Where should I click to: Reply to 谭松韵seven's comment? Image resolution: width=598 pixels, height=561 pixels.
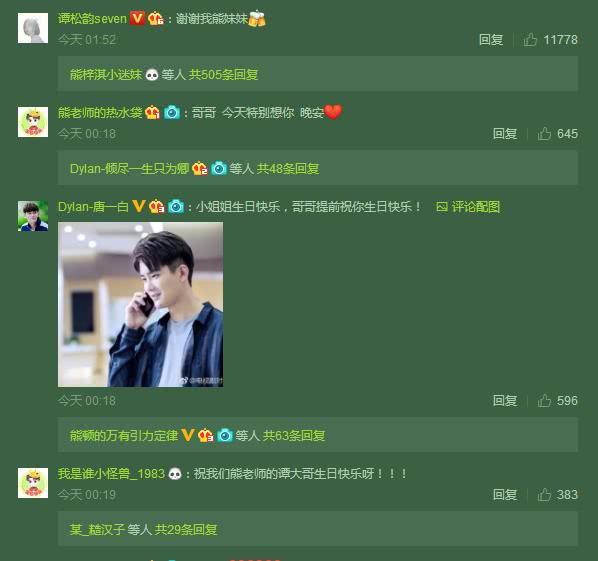[x=491, y=40]
